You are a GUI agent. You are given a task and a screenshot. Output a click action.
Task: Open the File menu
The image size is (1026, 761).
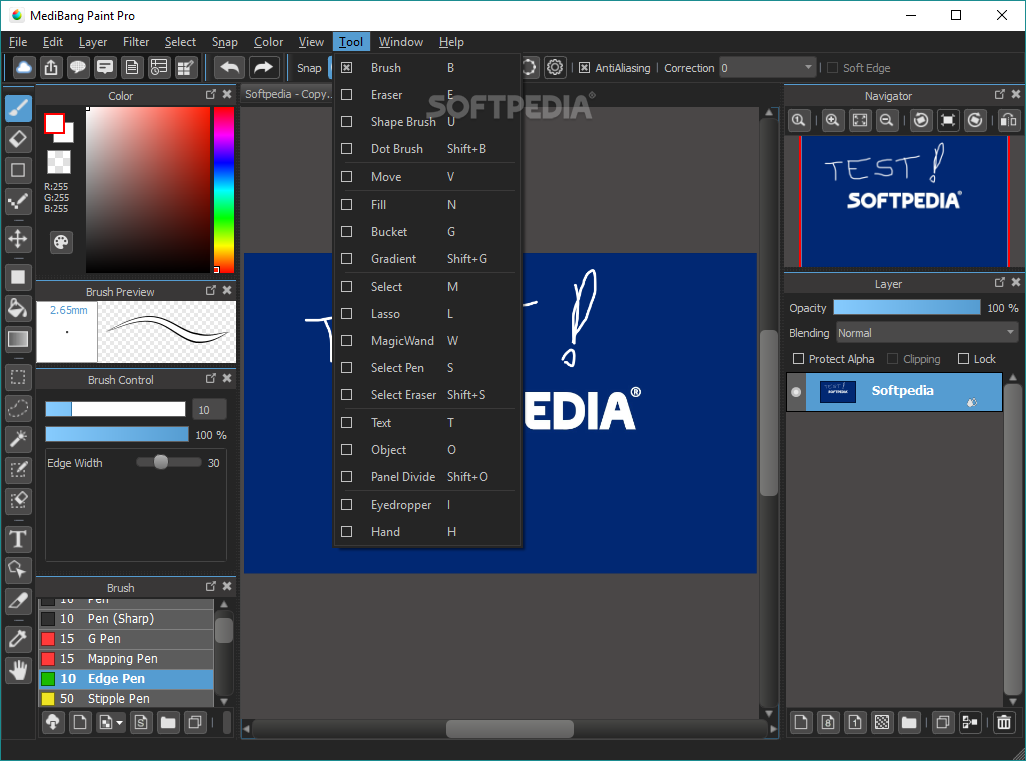pos(18,42)
